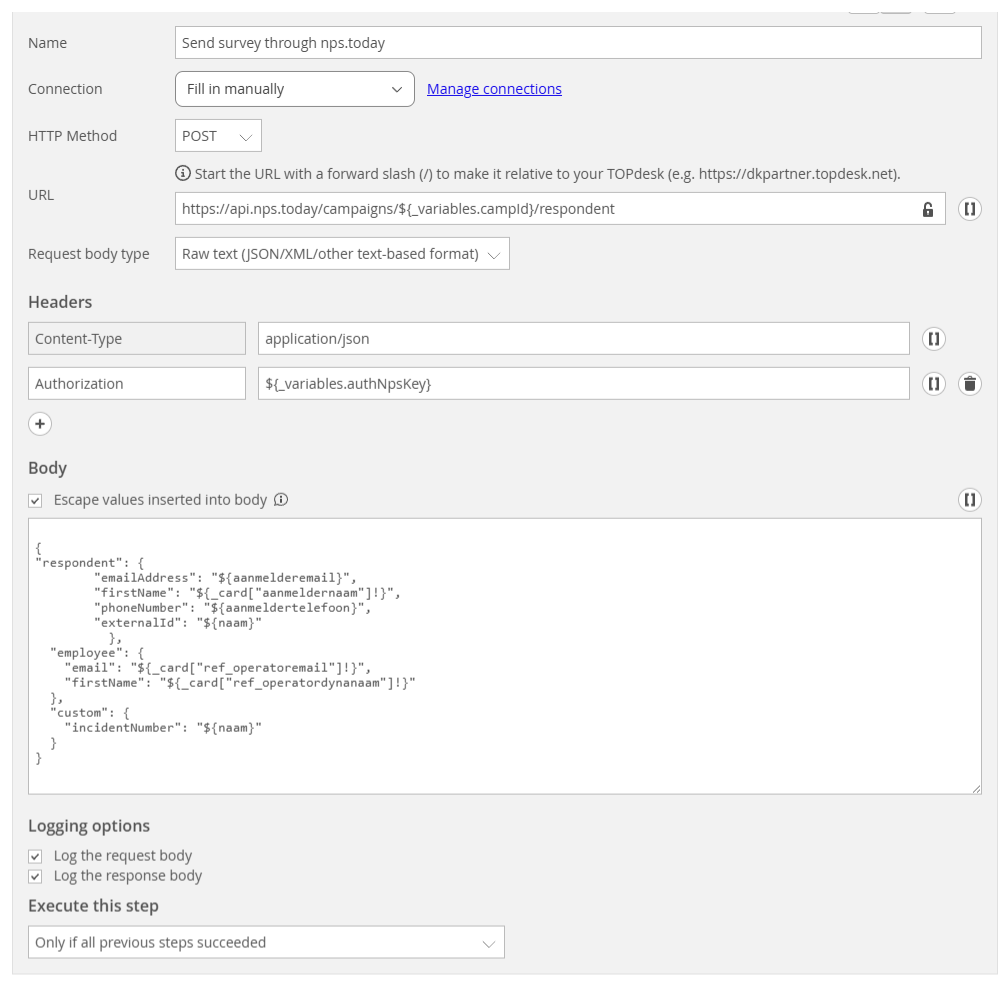Insert a variable into the Authorization header value
The image size is (1008, 986).
click(x=933, y=383)
